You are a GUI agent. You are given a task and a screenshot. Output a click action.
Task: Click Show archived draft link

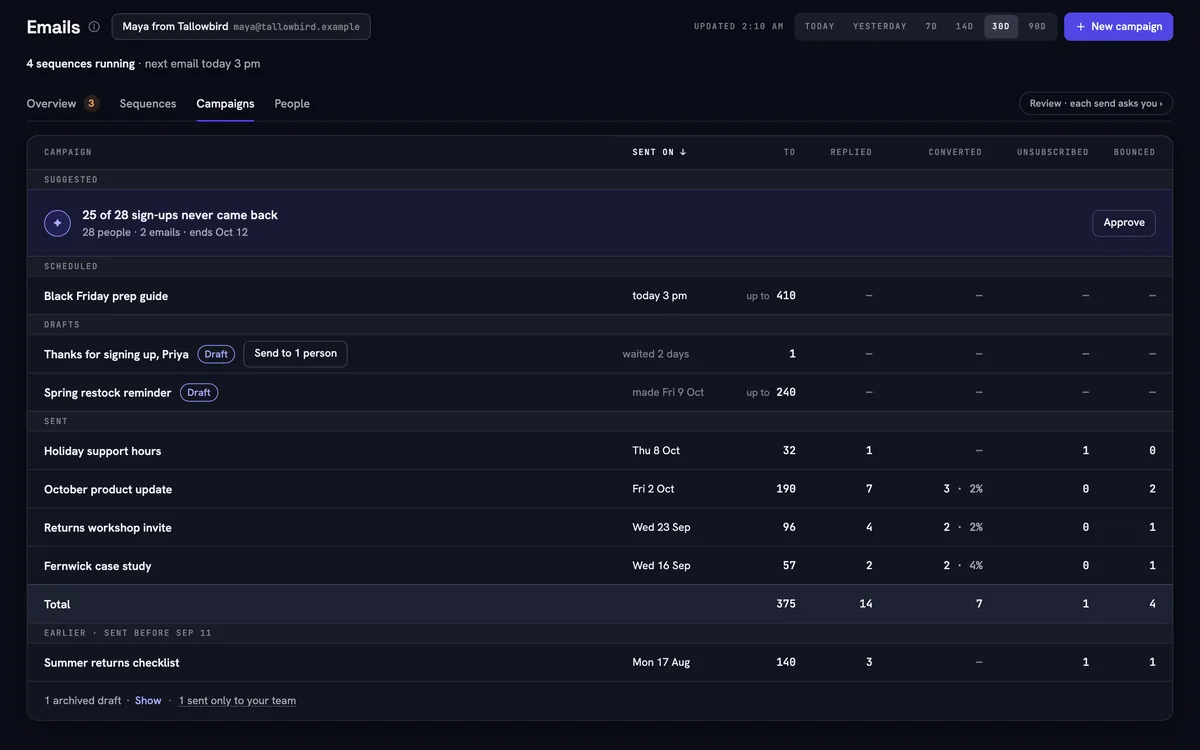click(148, 701)
